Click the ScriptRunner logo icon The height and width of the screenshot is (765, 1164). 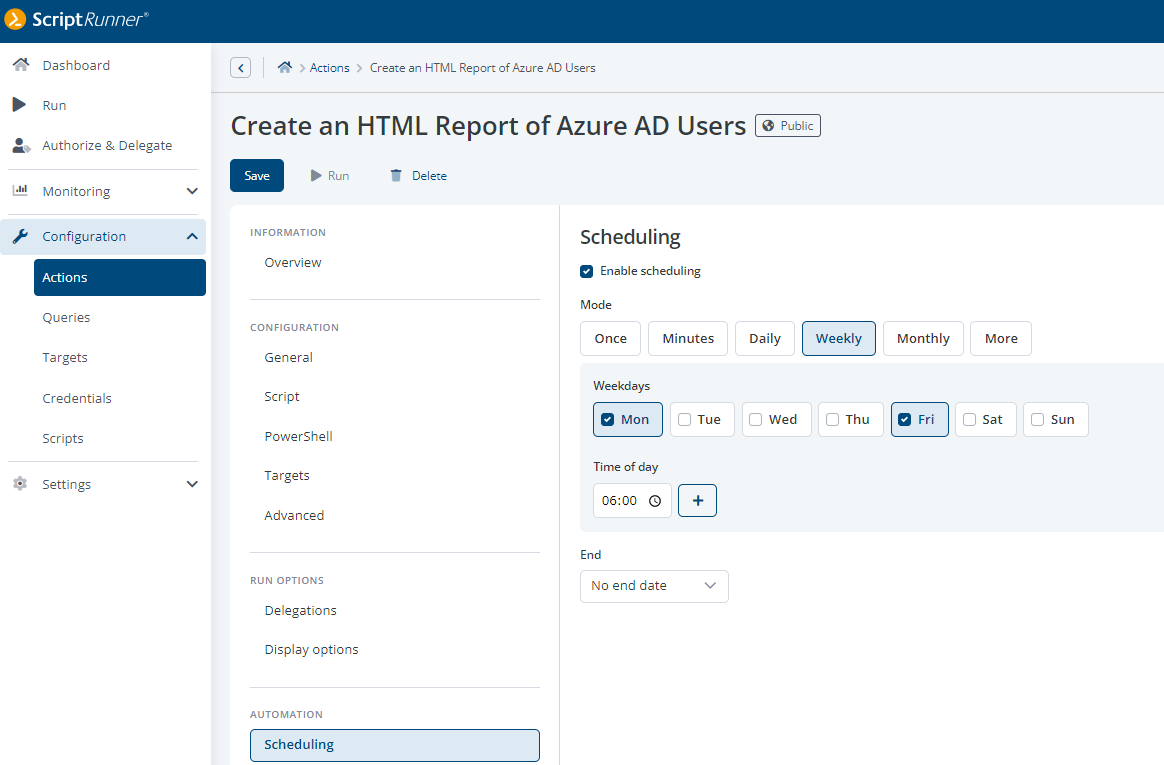coord(15,19)
